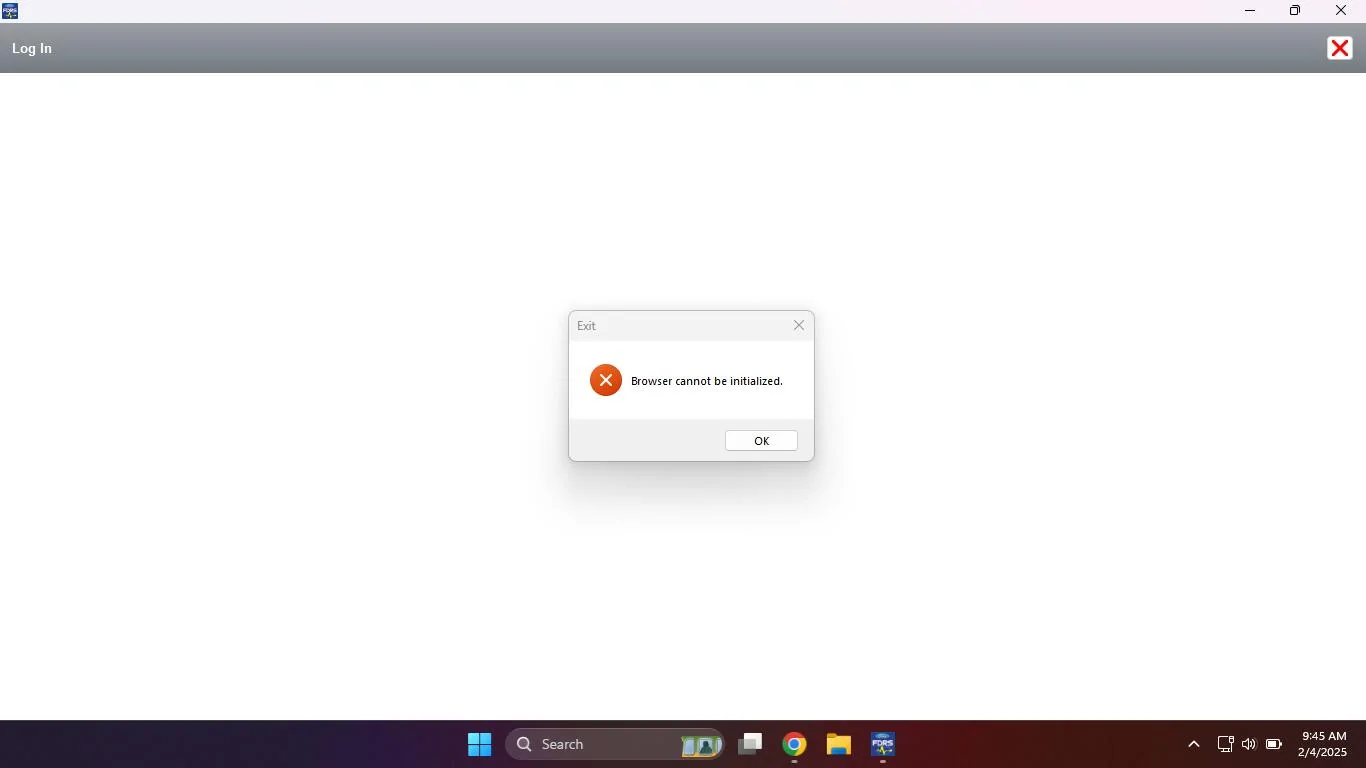
Task: Click the battery icon in the system tray
Action: coord(1274,744)
